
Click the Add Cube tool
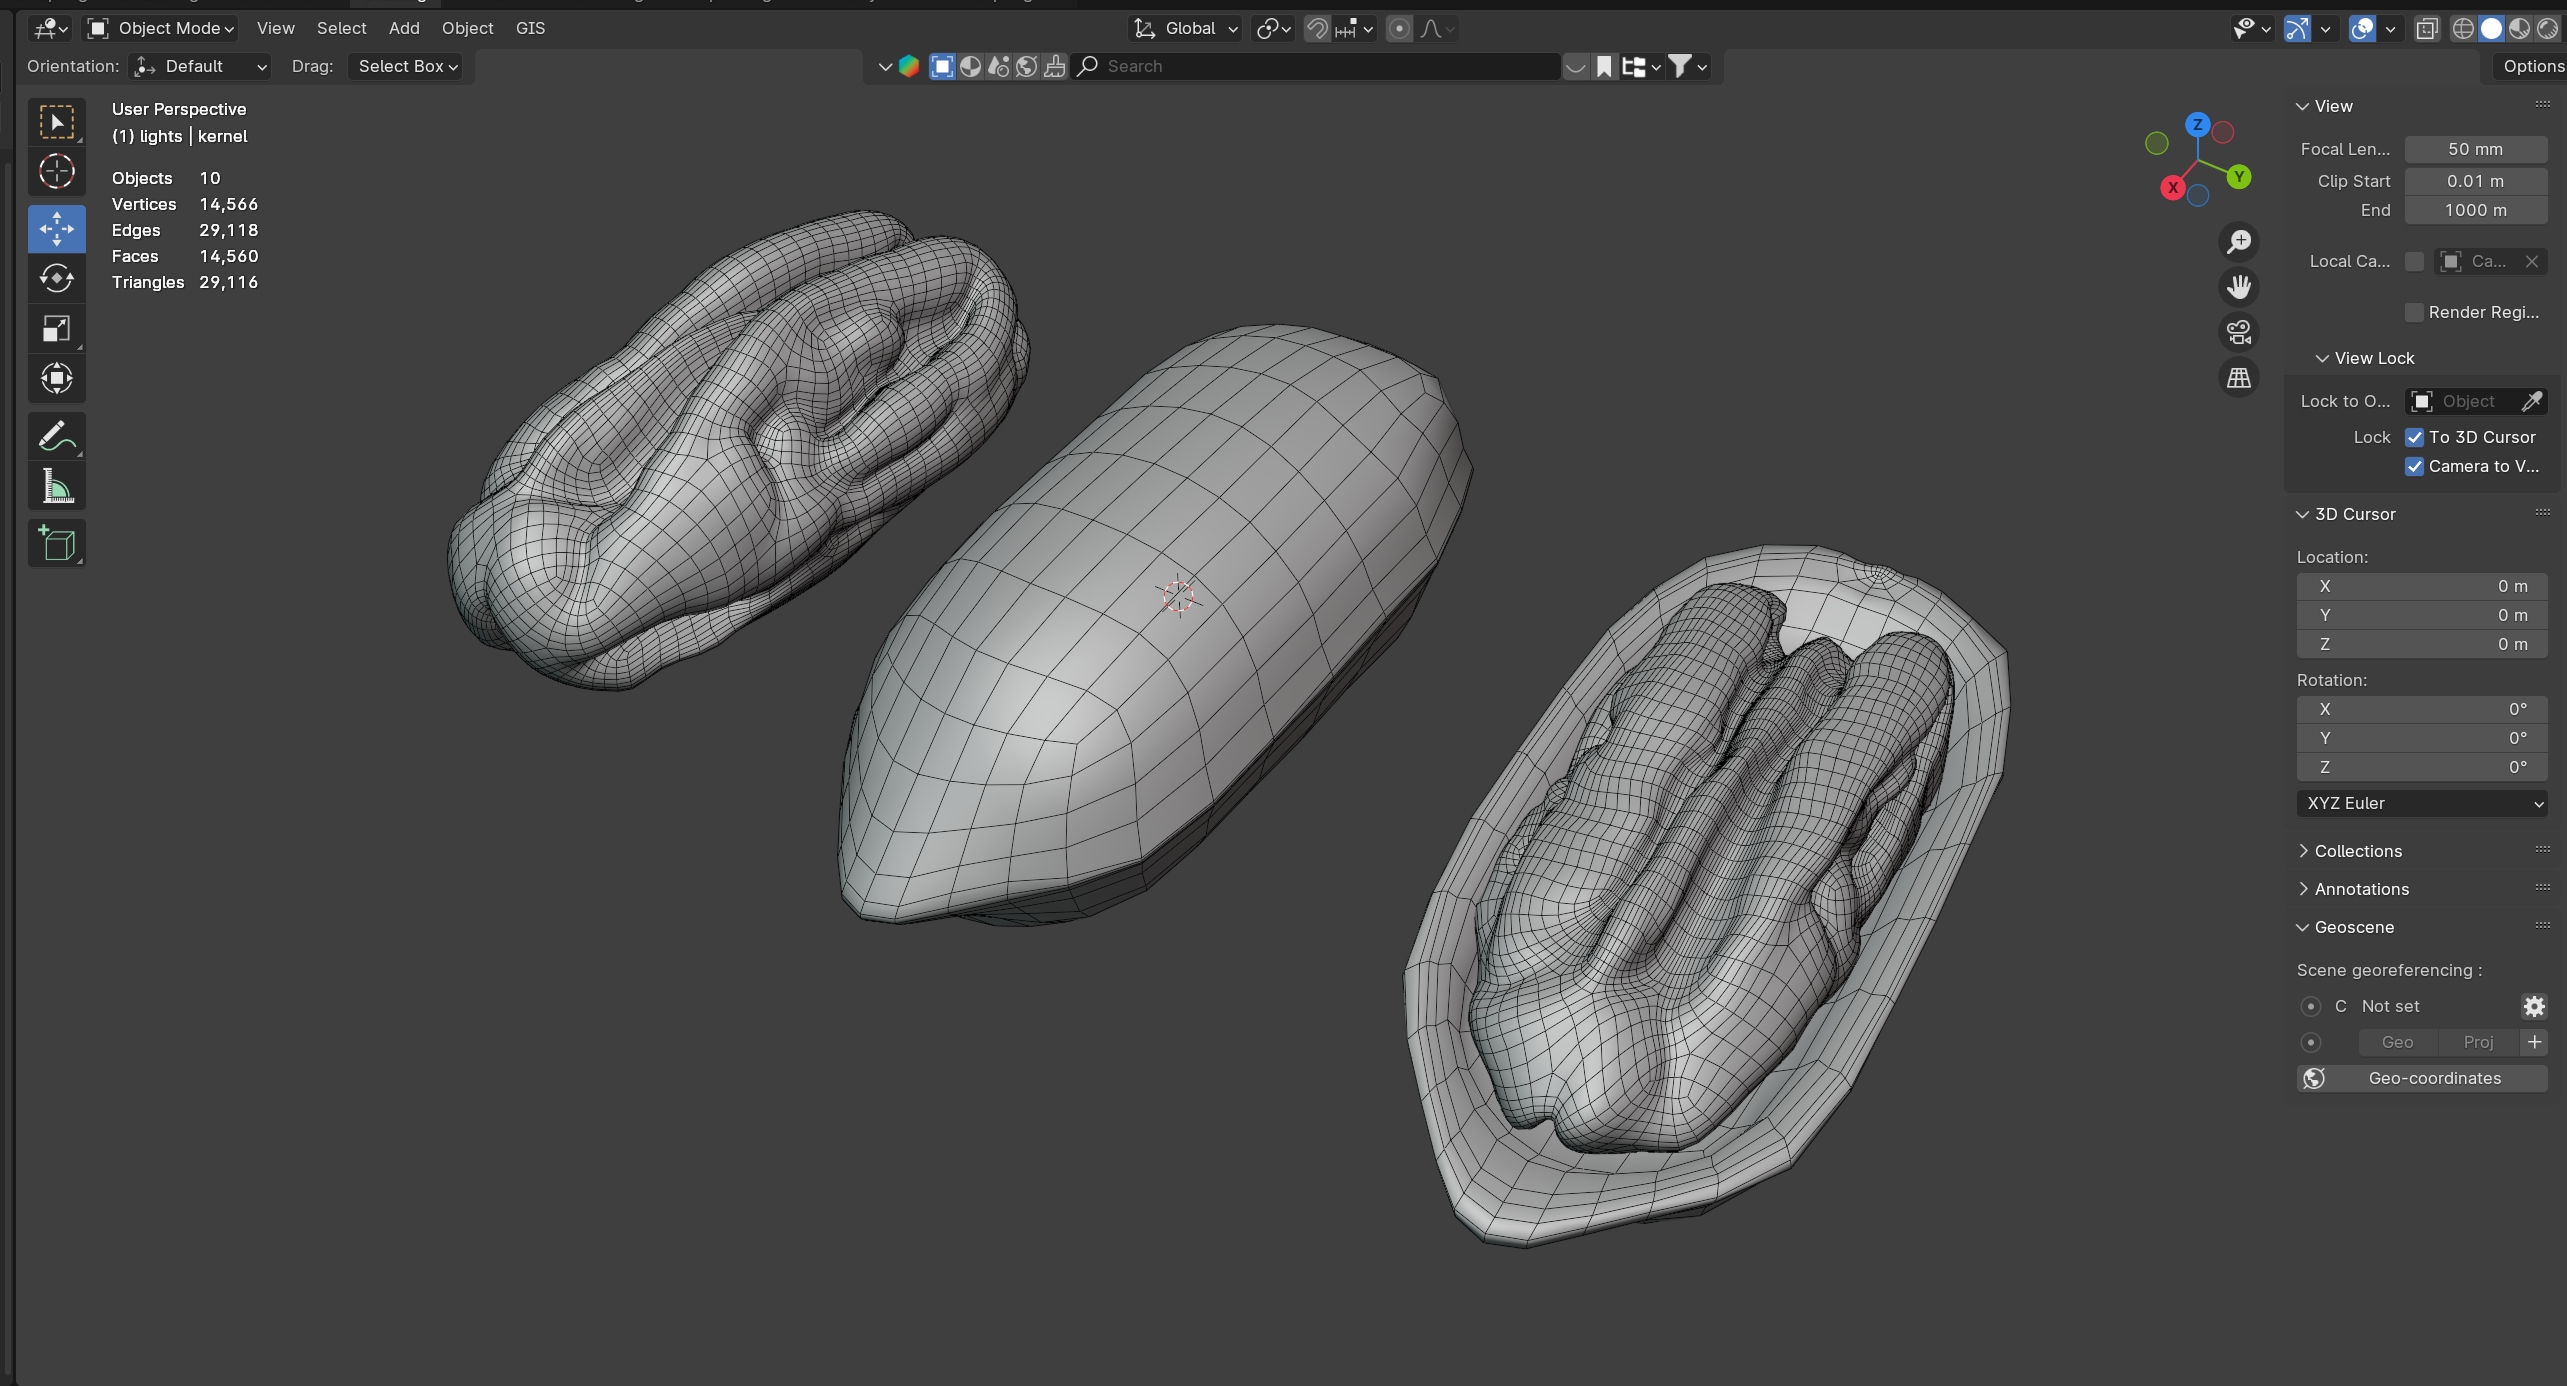pos(56,544)
